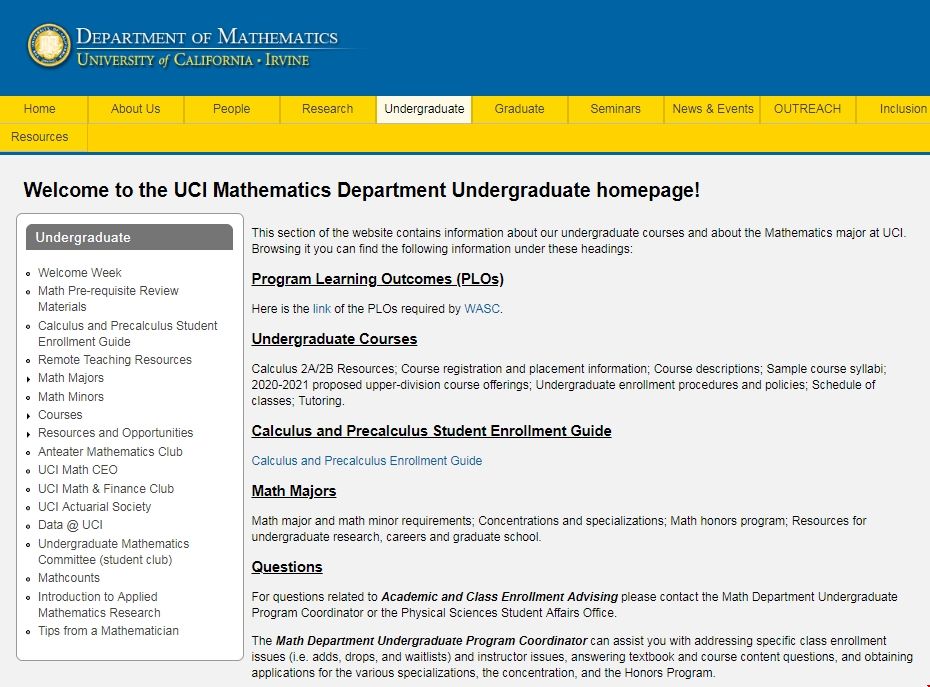930x687 pixels.
Task: Click the Undergraduate Courses heading link
Action: (334, 339)
